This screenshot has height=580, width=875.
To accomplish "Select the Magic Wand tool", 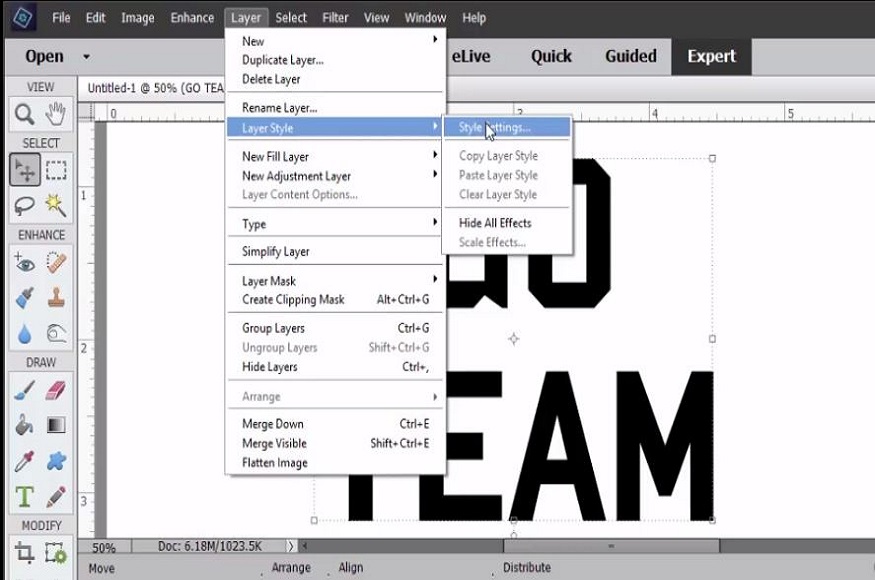I will tap(56, 205).
